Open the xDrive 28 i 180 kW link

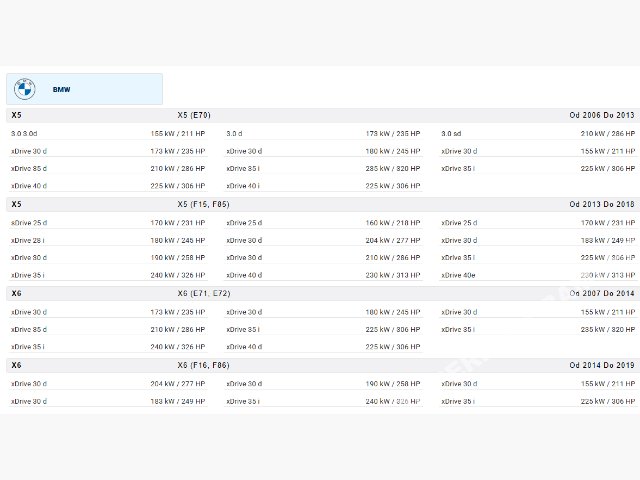coord(28,240)
